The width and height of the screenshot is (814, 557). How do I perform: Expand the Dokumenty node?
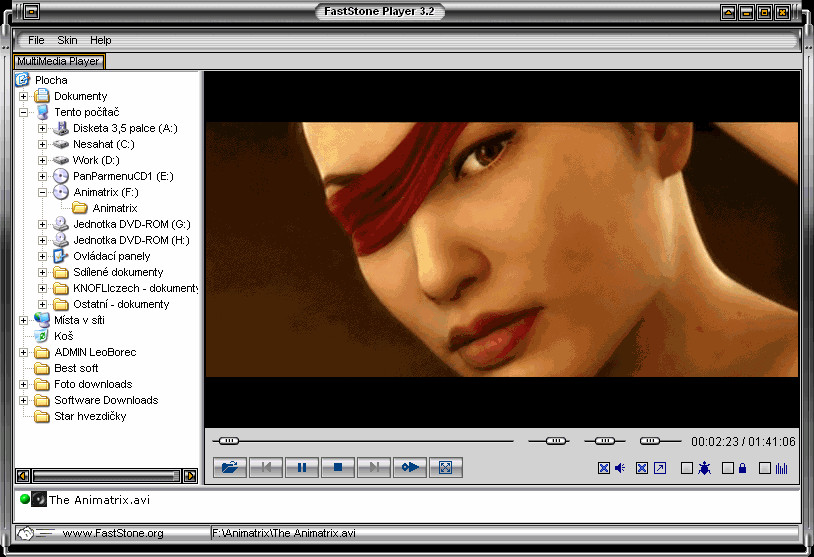tap(23, 97)
